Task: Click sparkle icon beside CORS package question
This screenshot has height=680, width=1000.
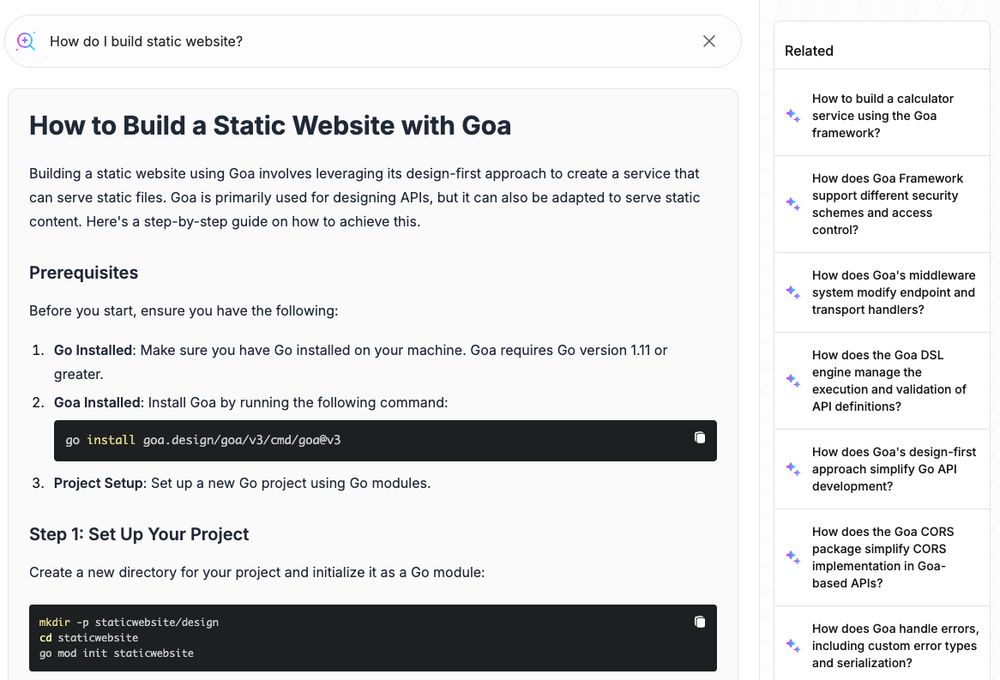Action: [793, 558]
